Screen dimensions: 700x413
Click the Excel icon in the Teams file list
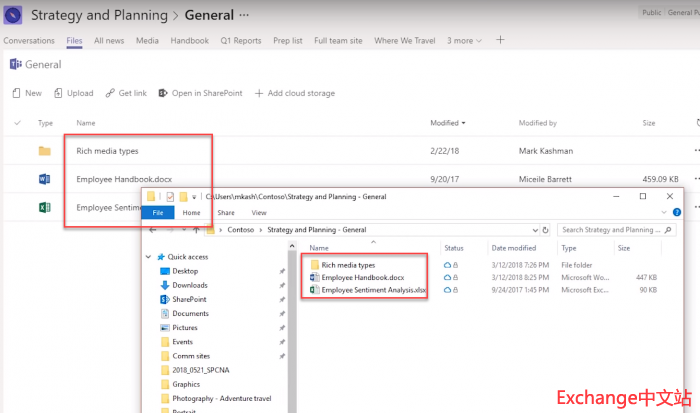point(44,207)
